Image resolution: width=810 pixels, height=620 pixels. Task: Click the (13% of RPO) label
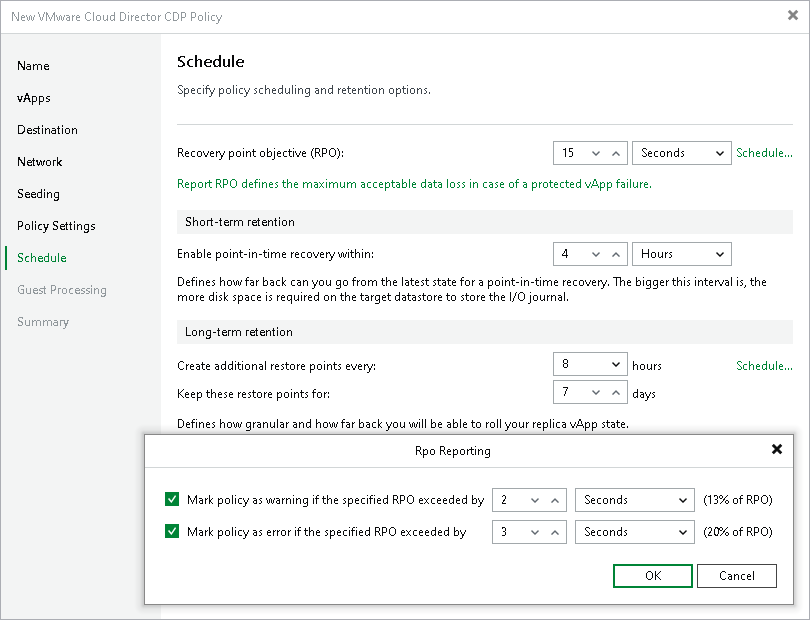738,500
